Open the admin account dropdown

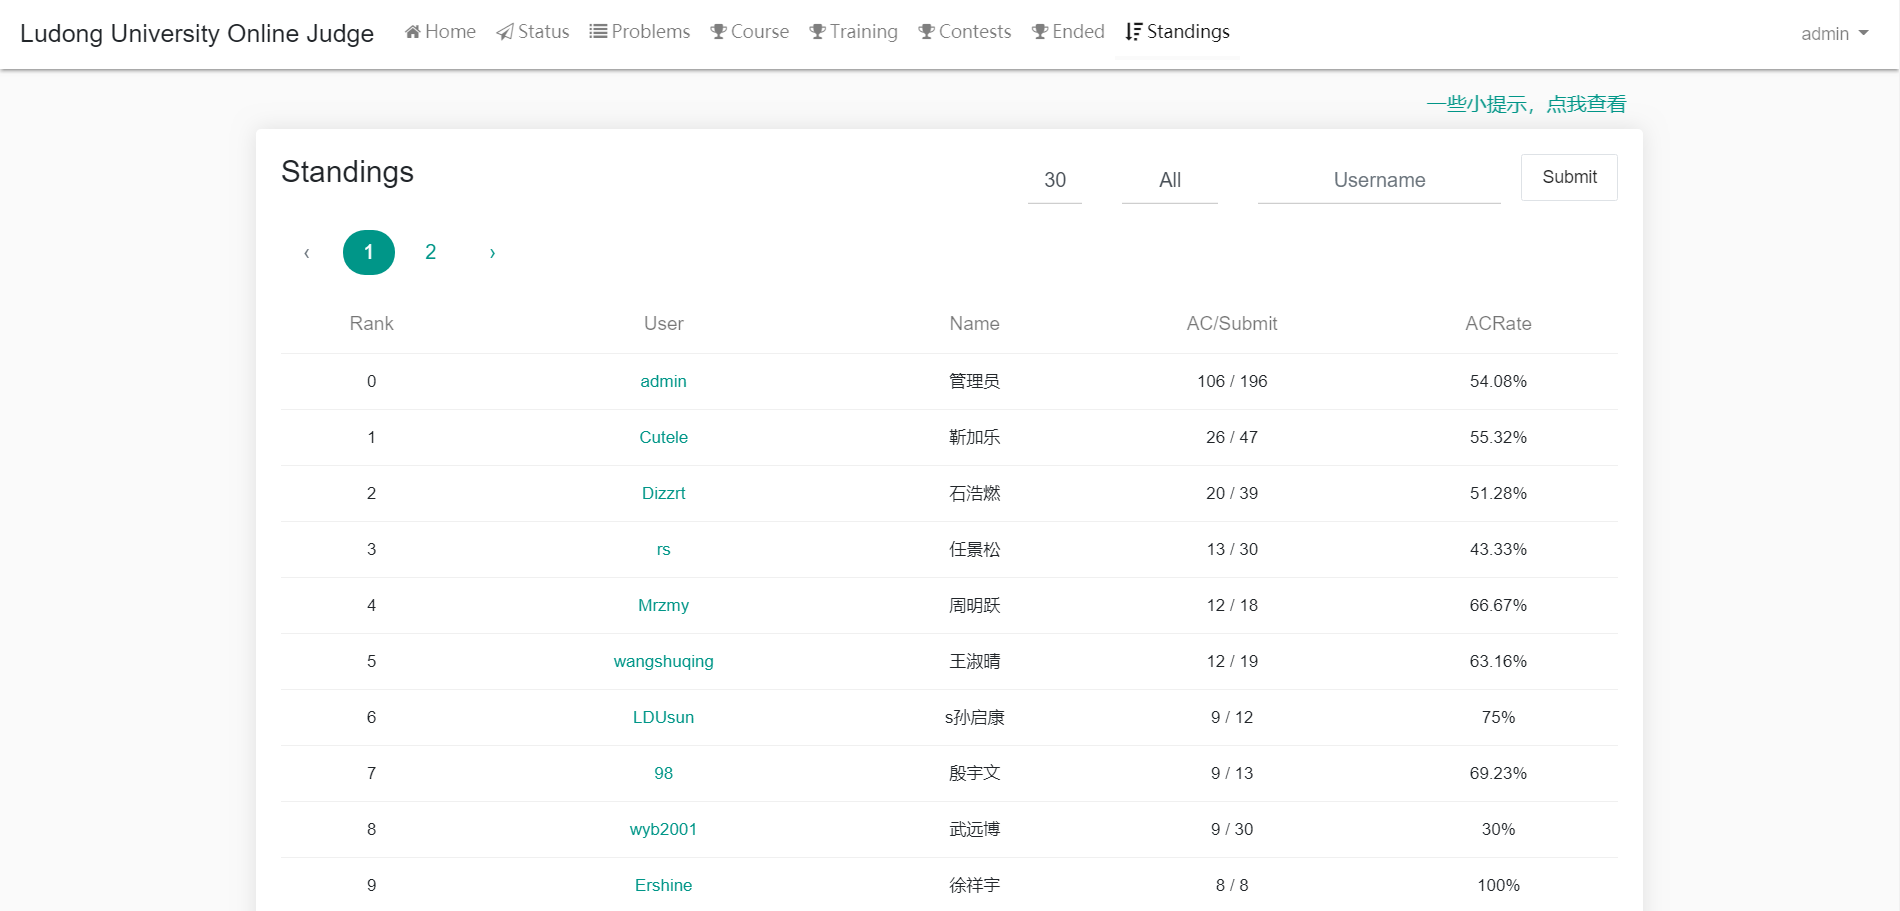(1834, 33)
